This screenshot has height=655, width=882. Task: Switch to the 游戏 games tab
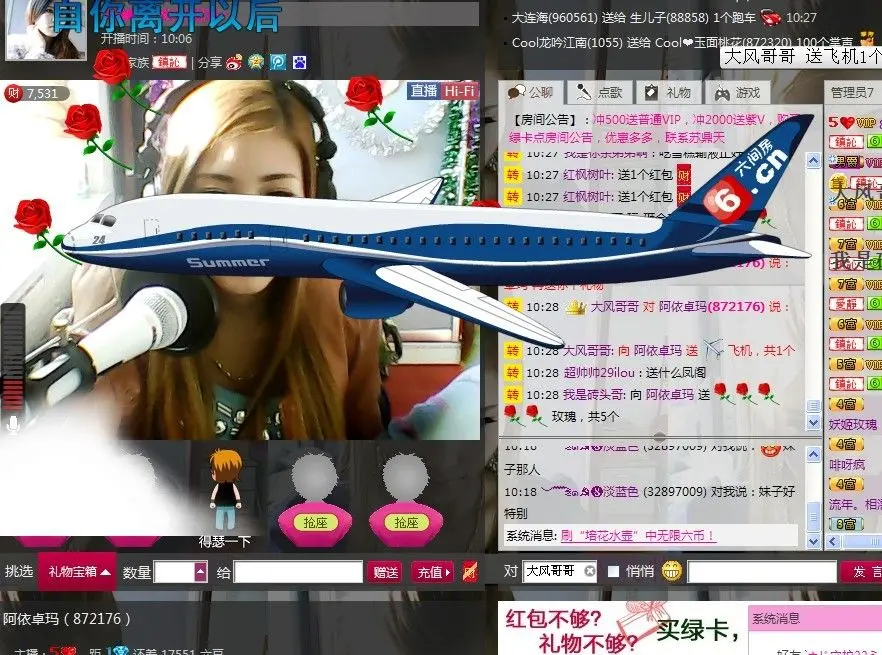pos(737,92)
